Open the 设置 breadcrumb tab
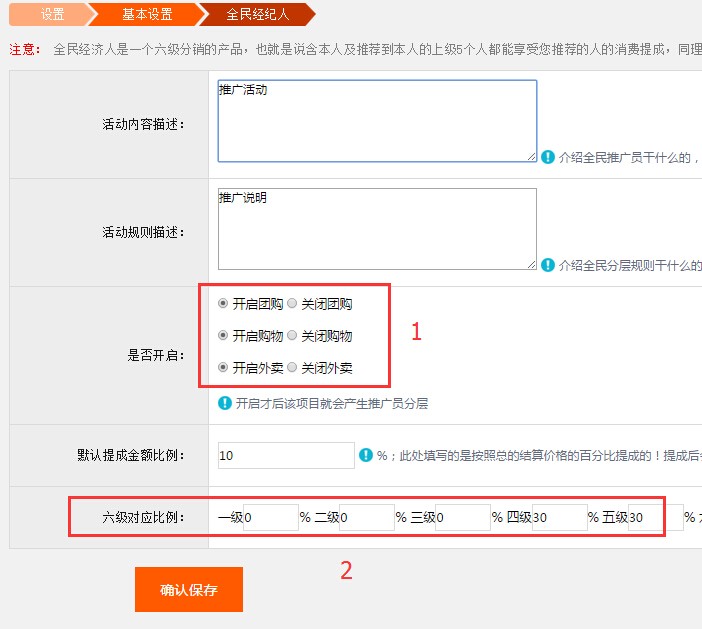This screenshot has width=702, height=629. 52,15
